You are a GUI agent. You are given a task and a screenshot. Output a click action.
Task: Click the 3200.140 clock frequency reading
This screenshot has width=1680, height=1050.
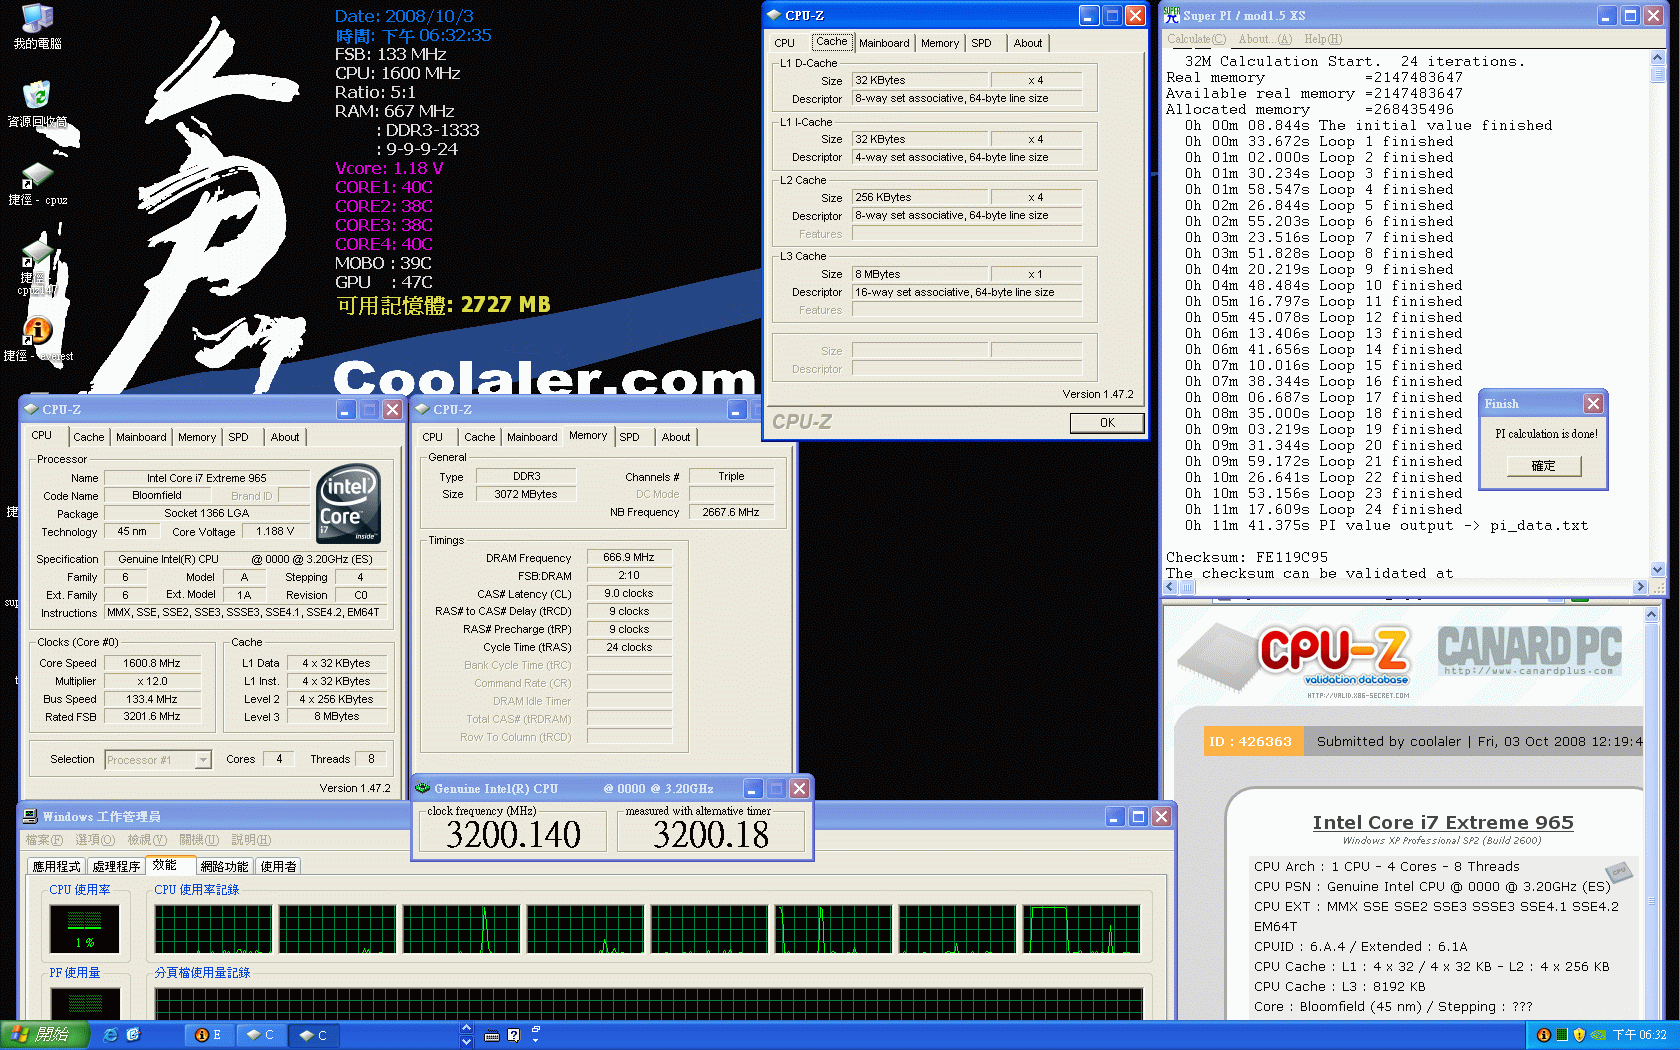(513, 835)
